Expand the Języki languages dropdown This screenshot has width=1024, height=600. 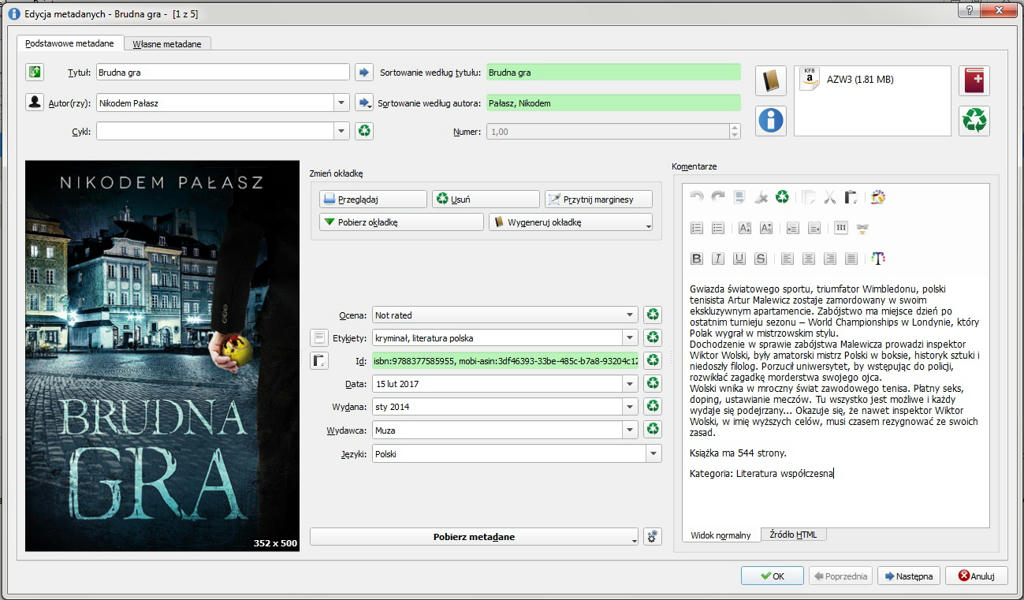[653, 453]
